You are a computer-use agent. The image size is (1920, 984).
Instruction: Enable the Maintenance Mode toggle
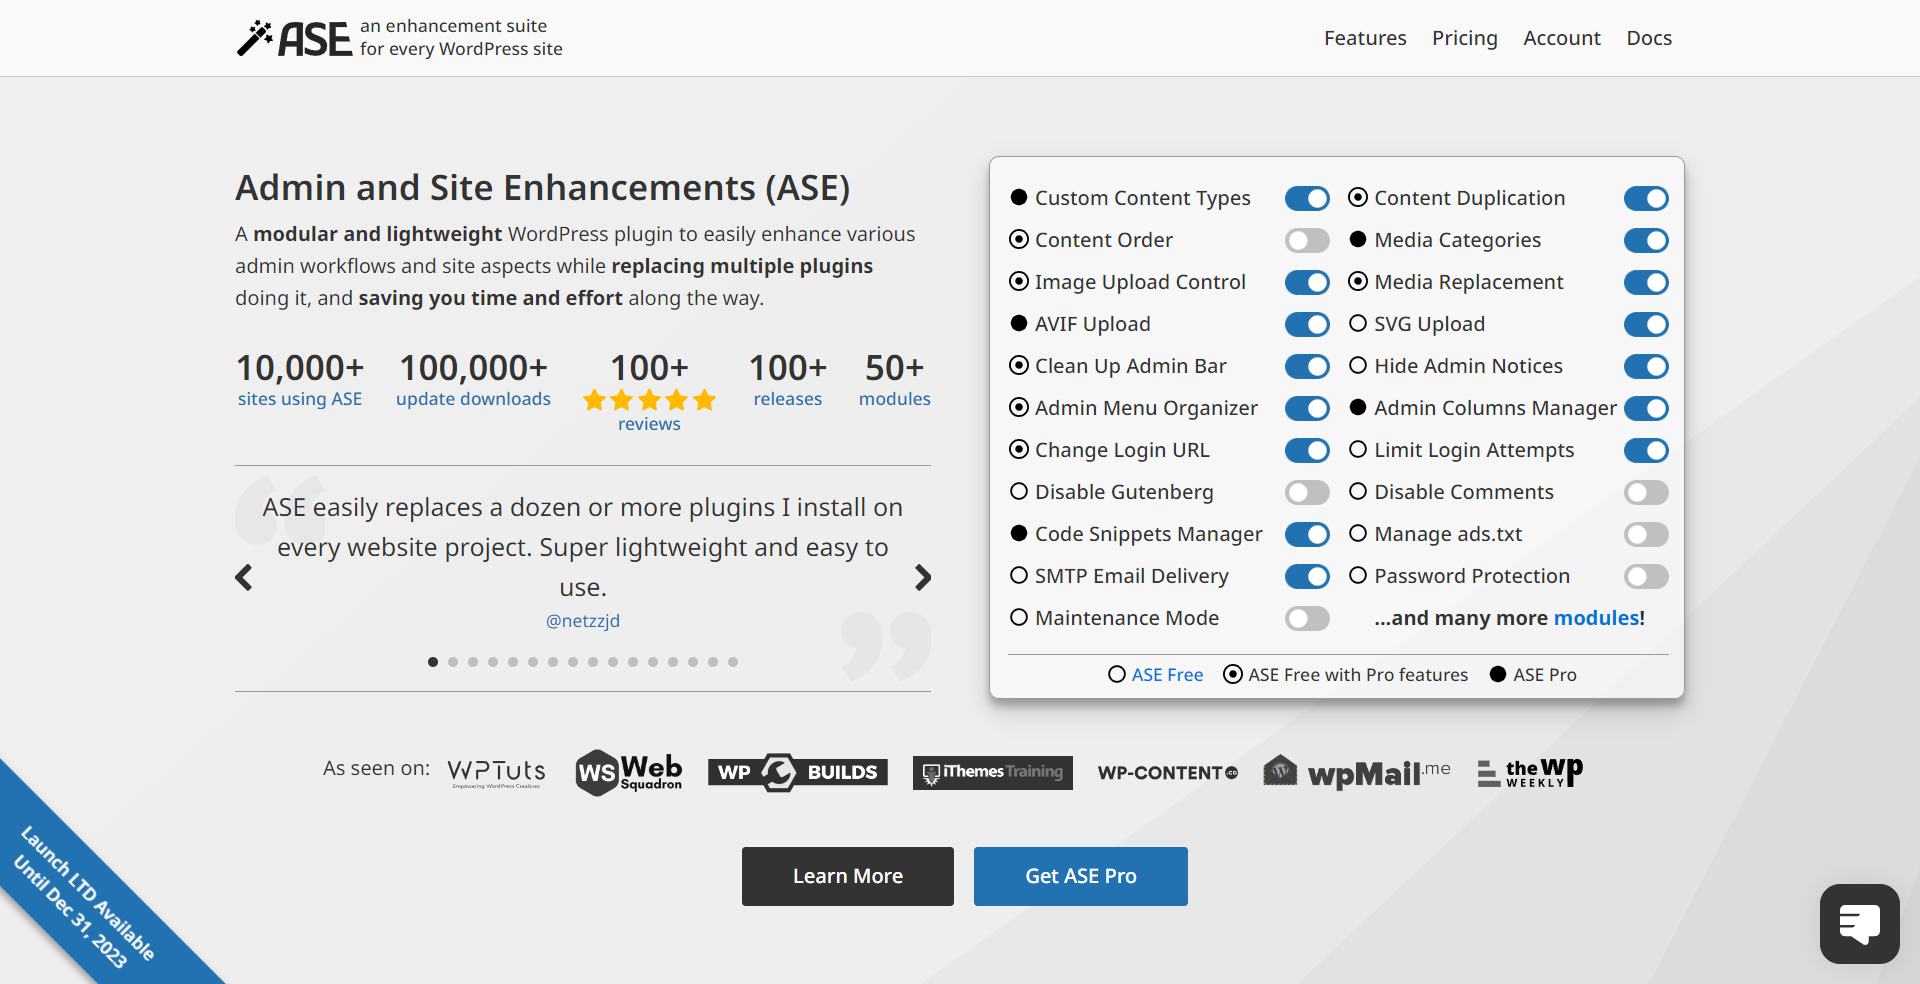pyautogui.click(x=1307, y=619)
